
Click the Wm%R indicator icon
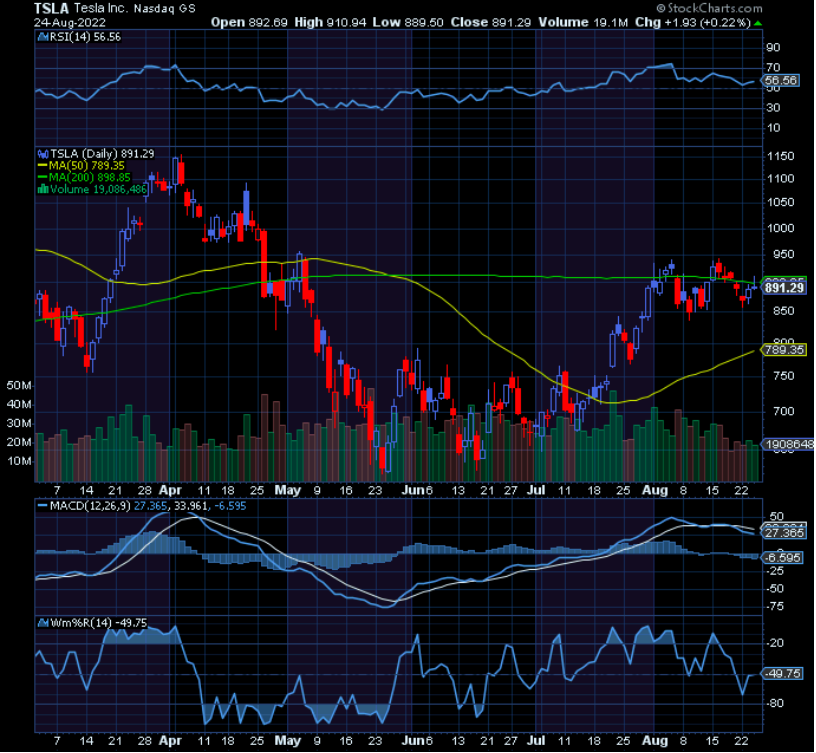42,621
